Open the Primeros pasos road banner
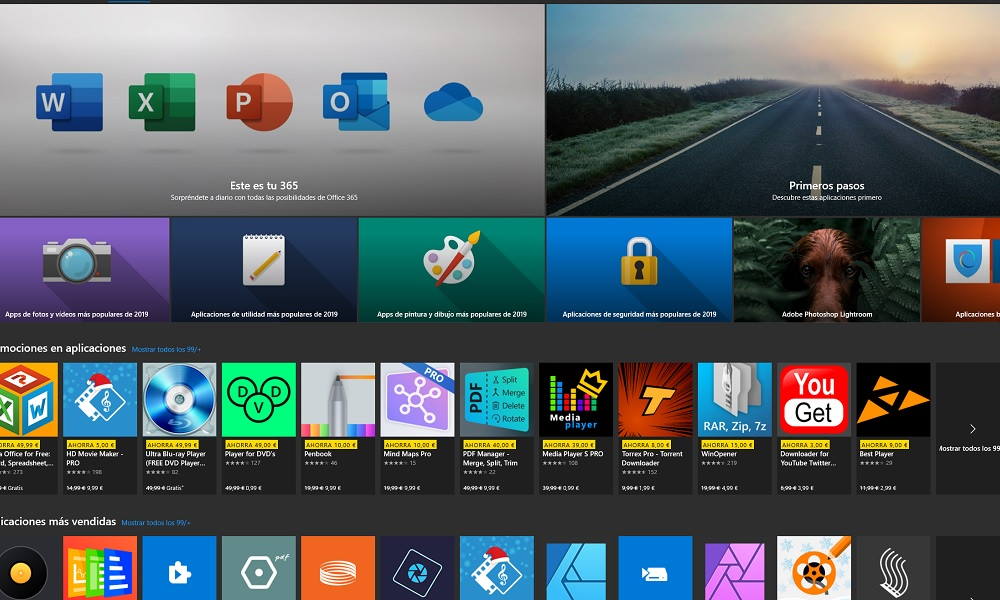Screen dimensions: 1000x600 pyautogui.click(x=772, y=110)
